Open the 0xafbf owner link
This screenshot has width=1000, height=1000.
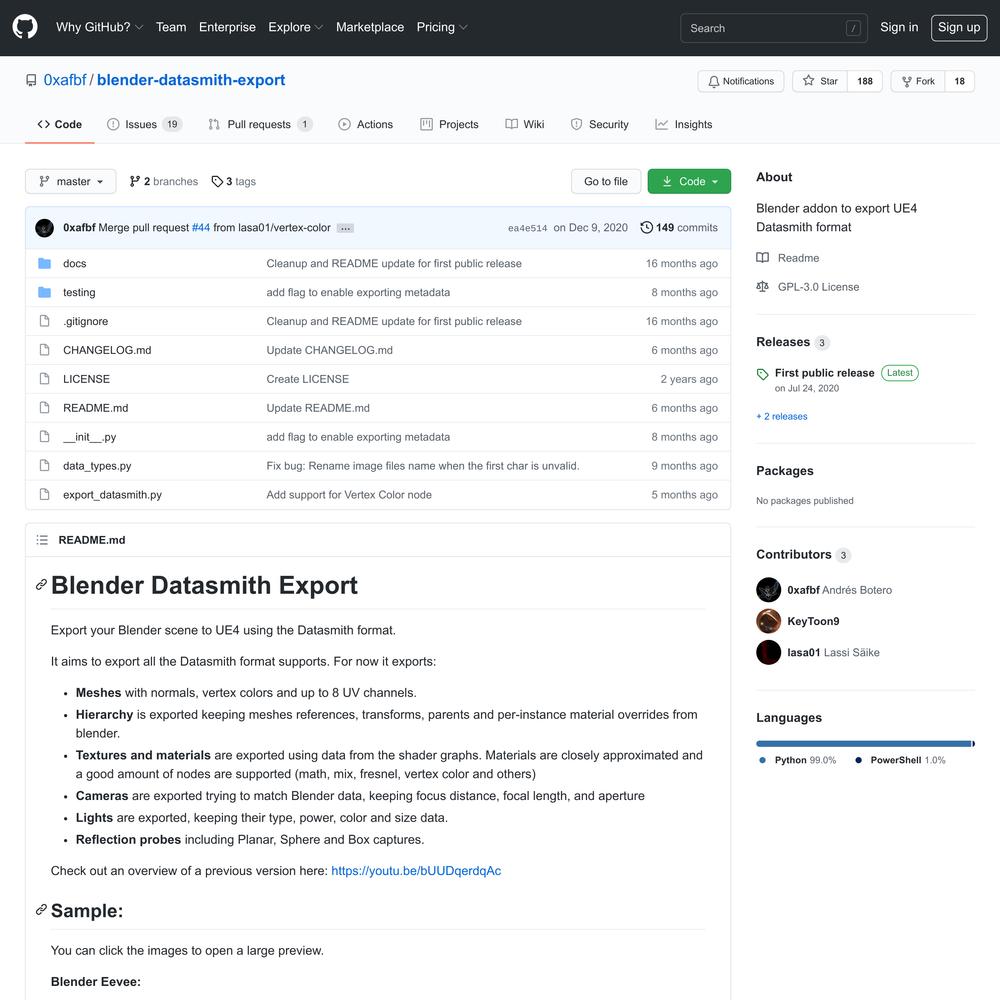click(x=64, y=80)
